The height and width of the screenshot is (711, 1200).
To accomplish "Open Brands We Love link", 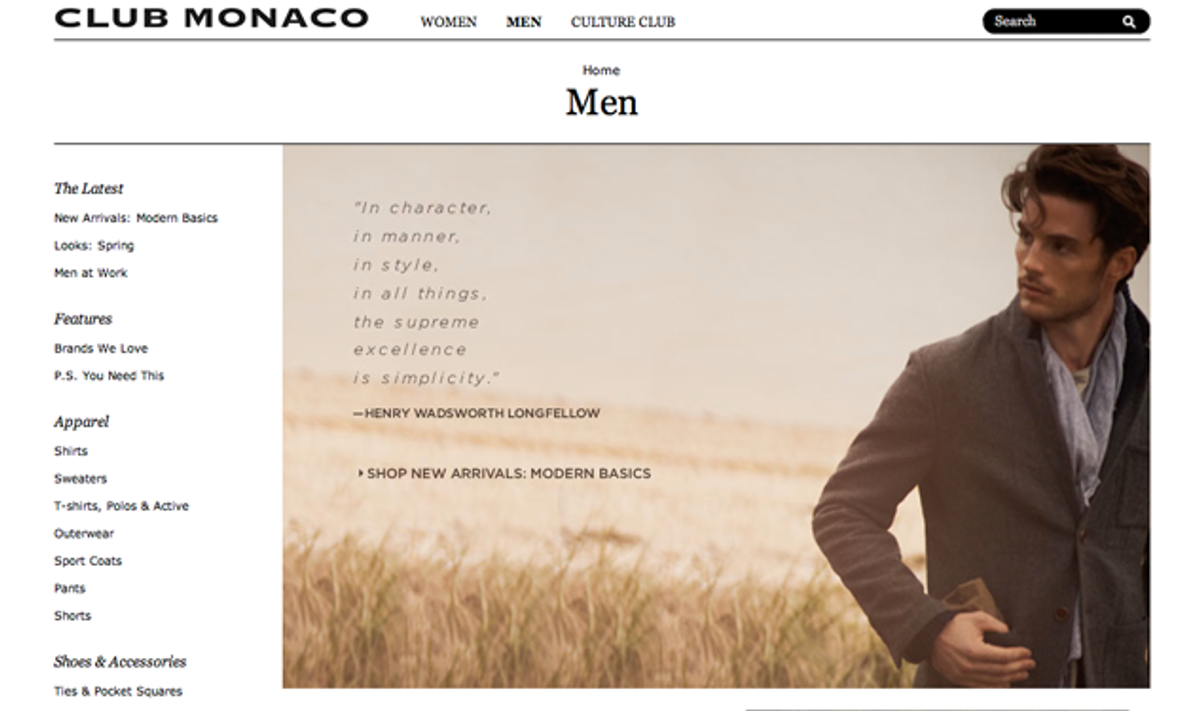I will (101, 349).
